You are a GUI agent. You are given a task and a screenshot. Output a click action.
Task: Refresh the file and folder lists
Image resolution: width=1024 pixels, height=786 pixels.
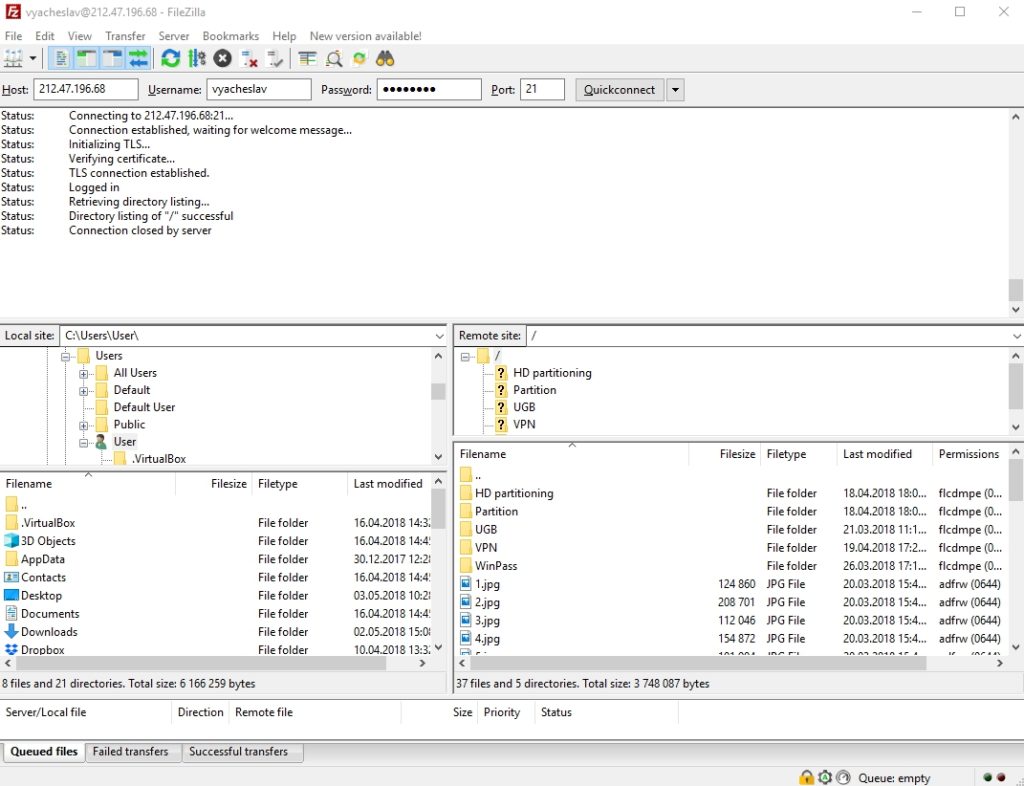(170, 59)
